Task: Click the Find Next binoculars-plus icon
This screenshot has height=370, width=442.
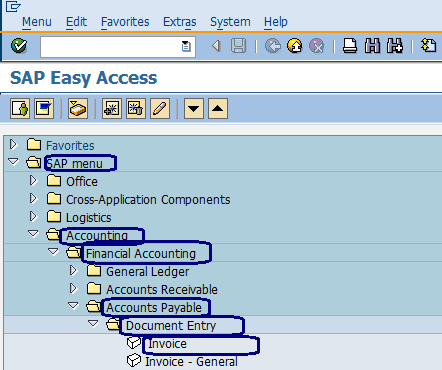Action: click(x=395, y=46)
